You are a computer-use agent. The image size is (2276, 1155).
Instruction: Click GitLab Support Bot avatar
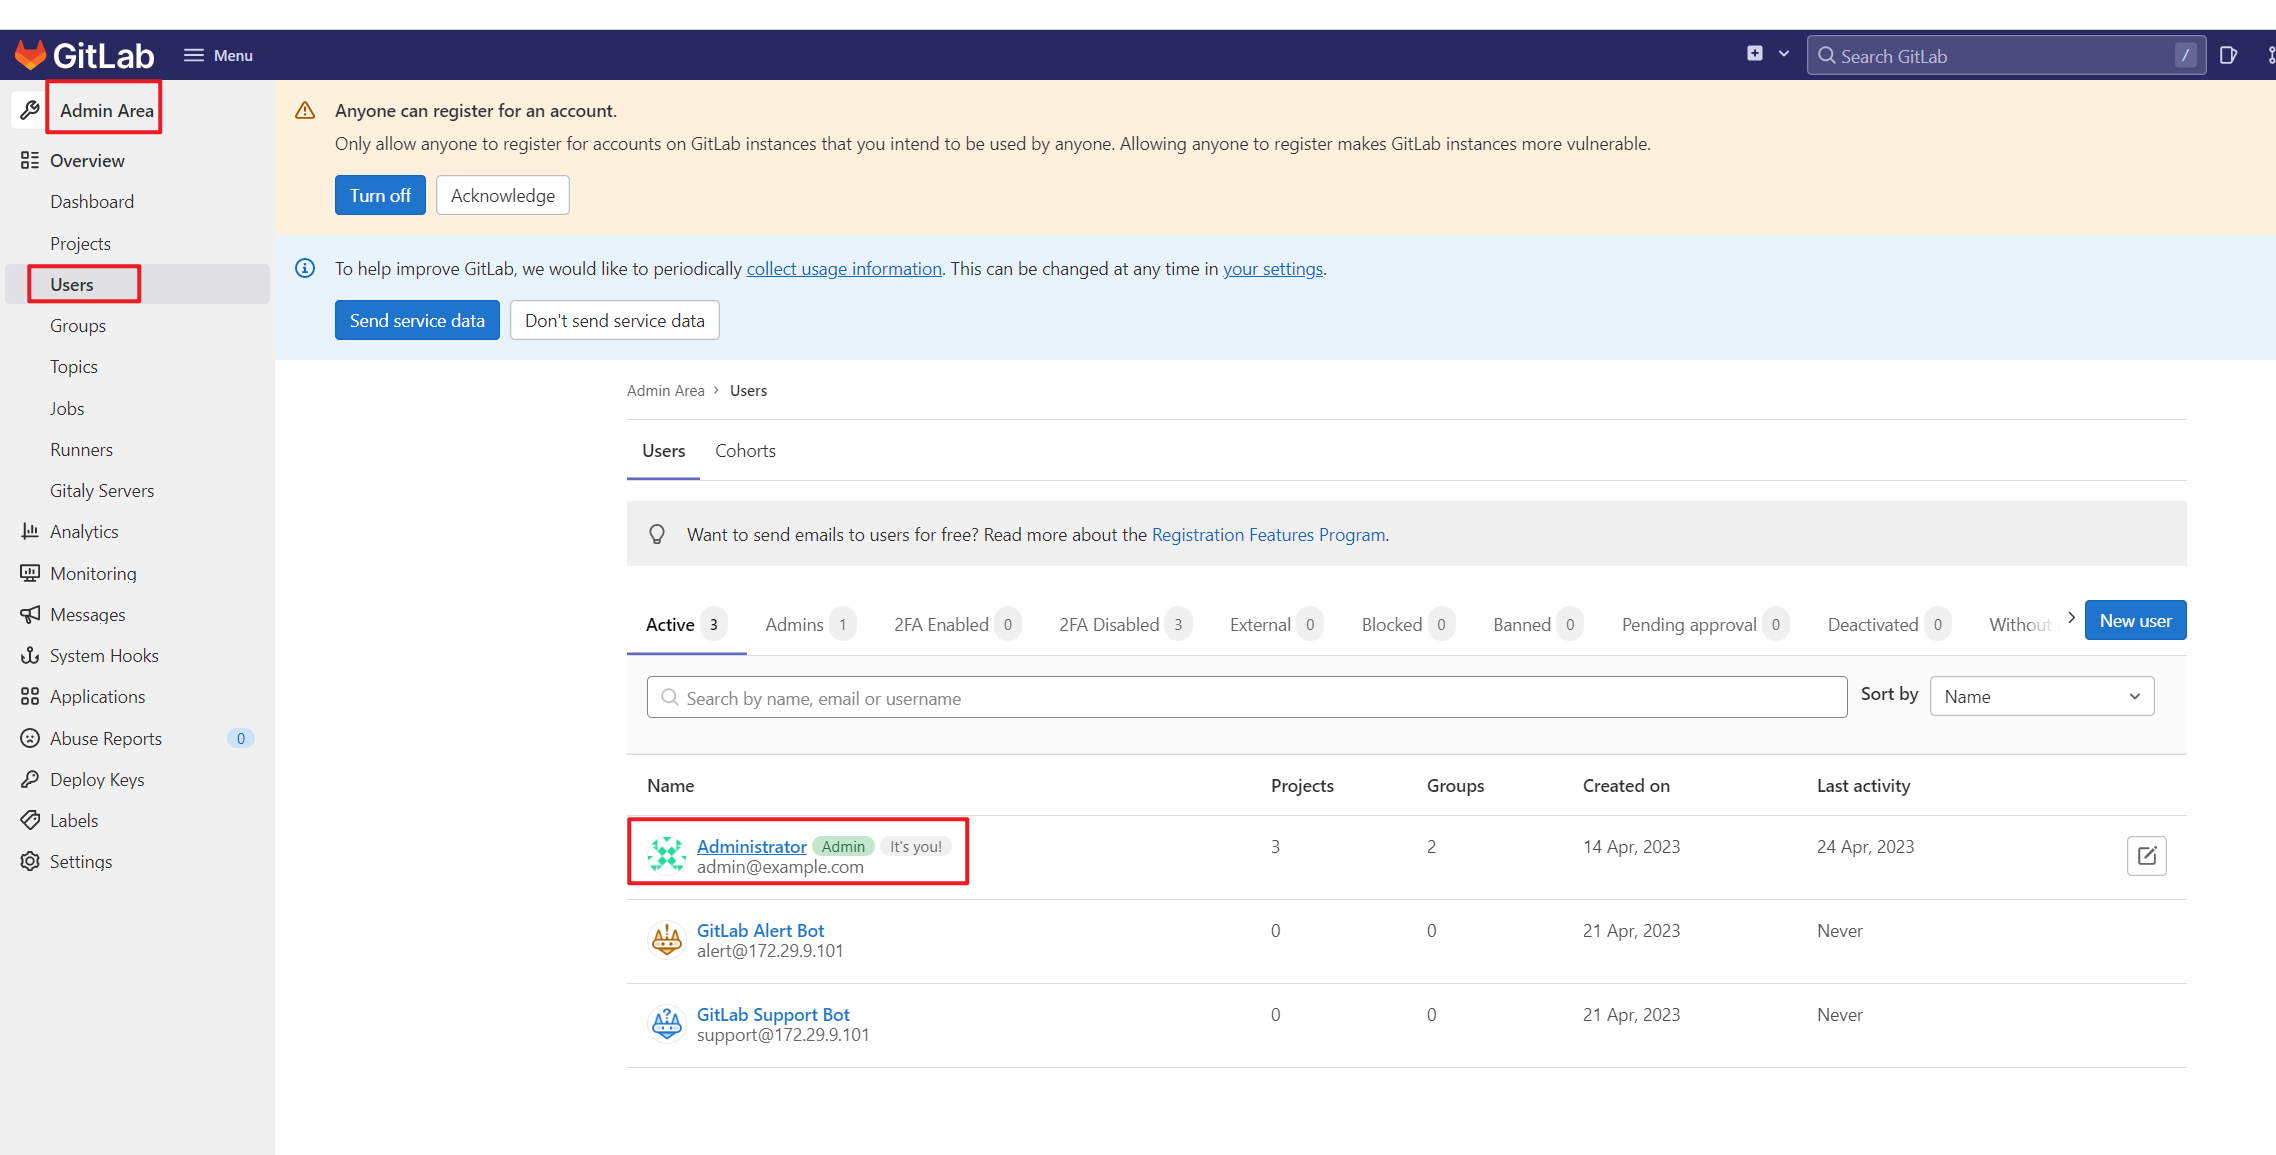[666, 1023]
